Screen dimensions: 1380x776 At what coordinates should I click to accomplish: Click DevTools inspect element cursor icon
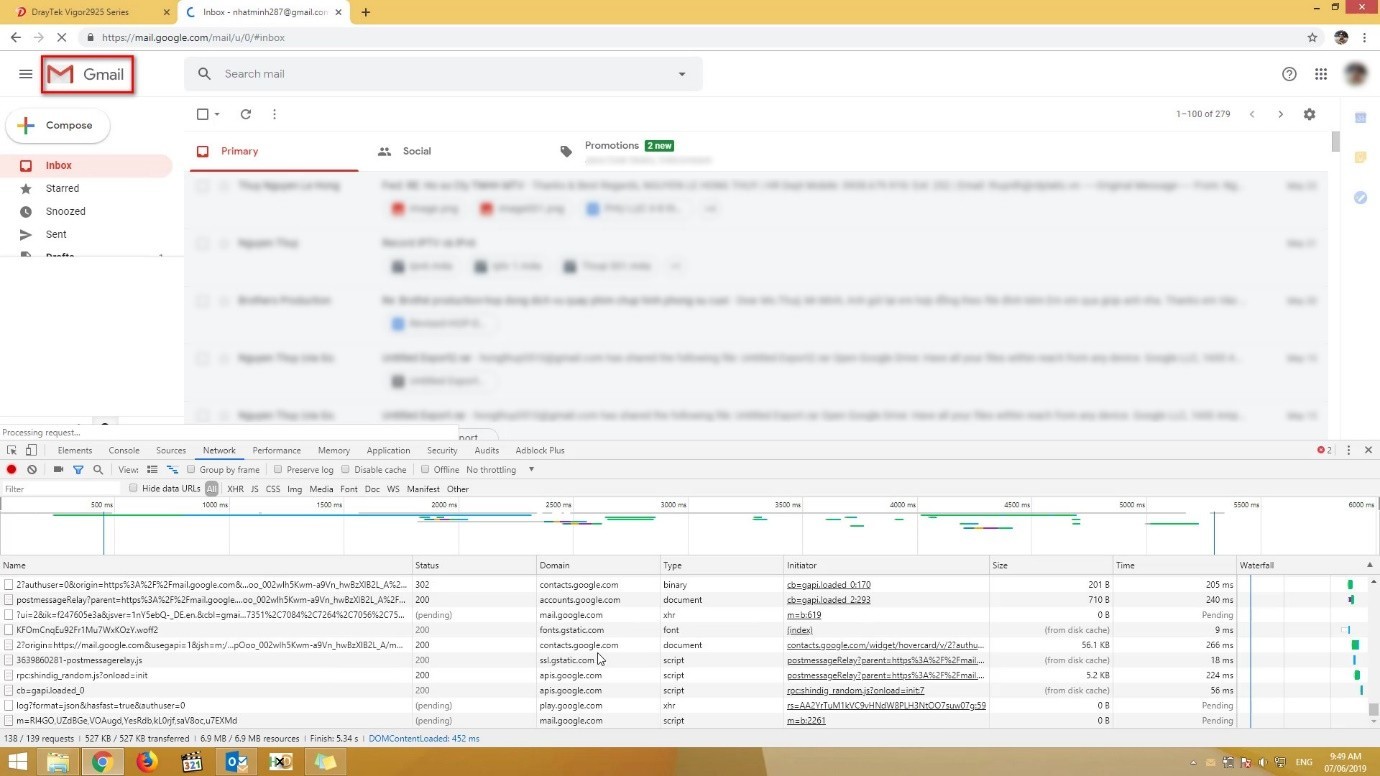pyautogui.click(x=12, y=450)
